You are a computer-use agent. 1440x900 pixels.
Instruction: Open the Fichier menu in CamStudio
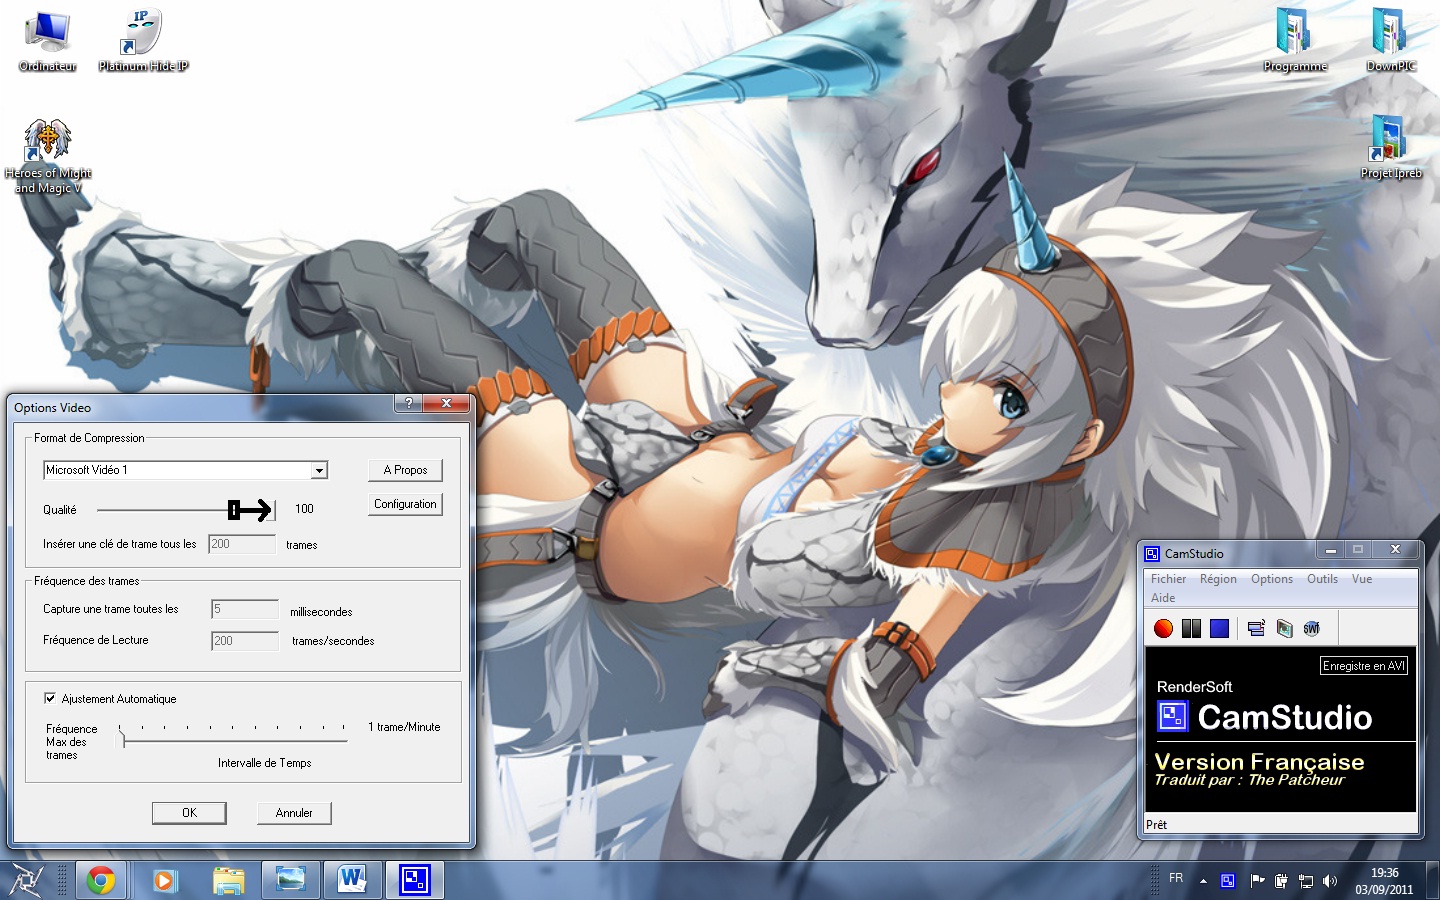(1168, 579)
